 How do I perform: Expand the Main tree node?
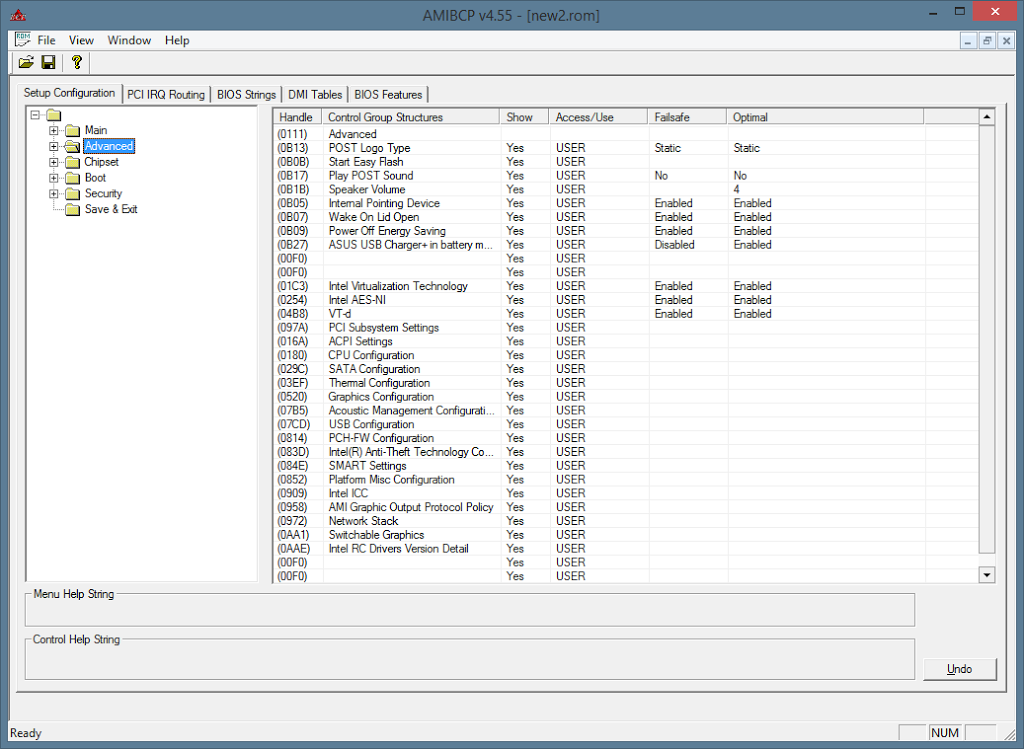54,131
